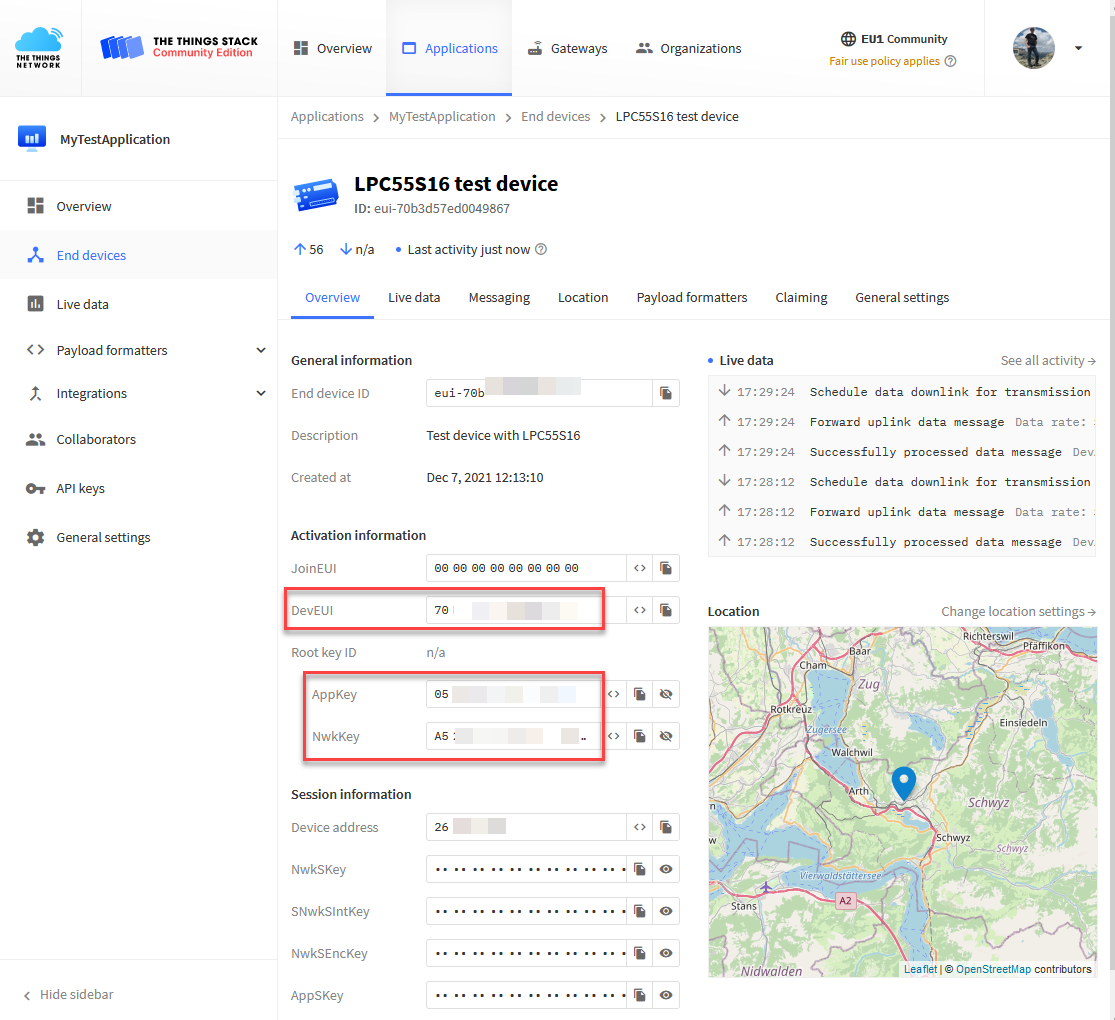Collapse sidebar with Hide sidebar
The image size is (1115, 1020).
click(x=68, y=995)
